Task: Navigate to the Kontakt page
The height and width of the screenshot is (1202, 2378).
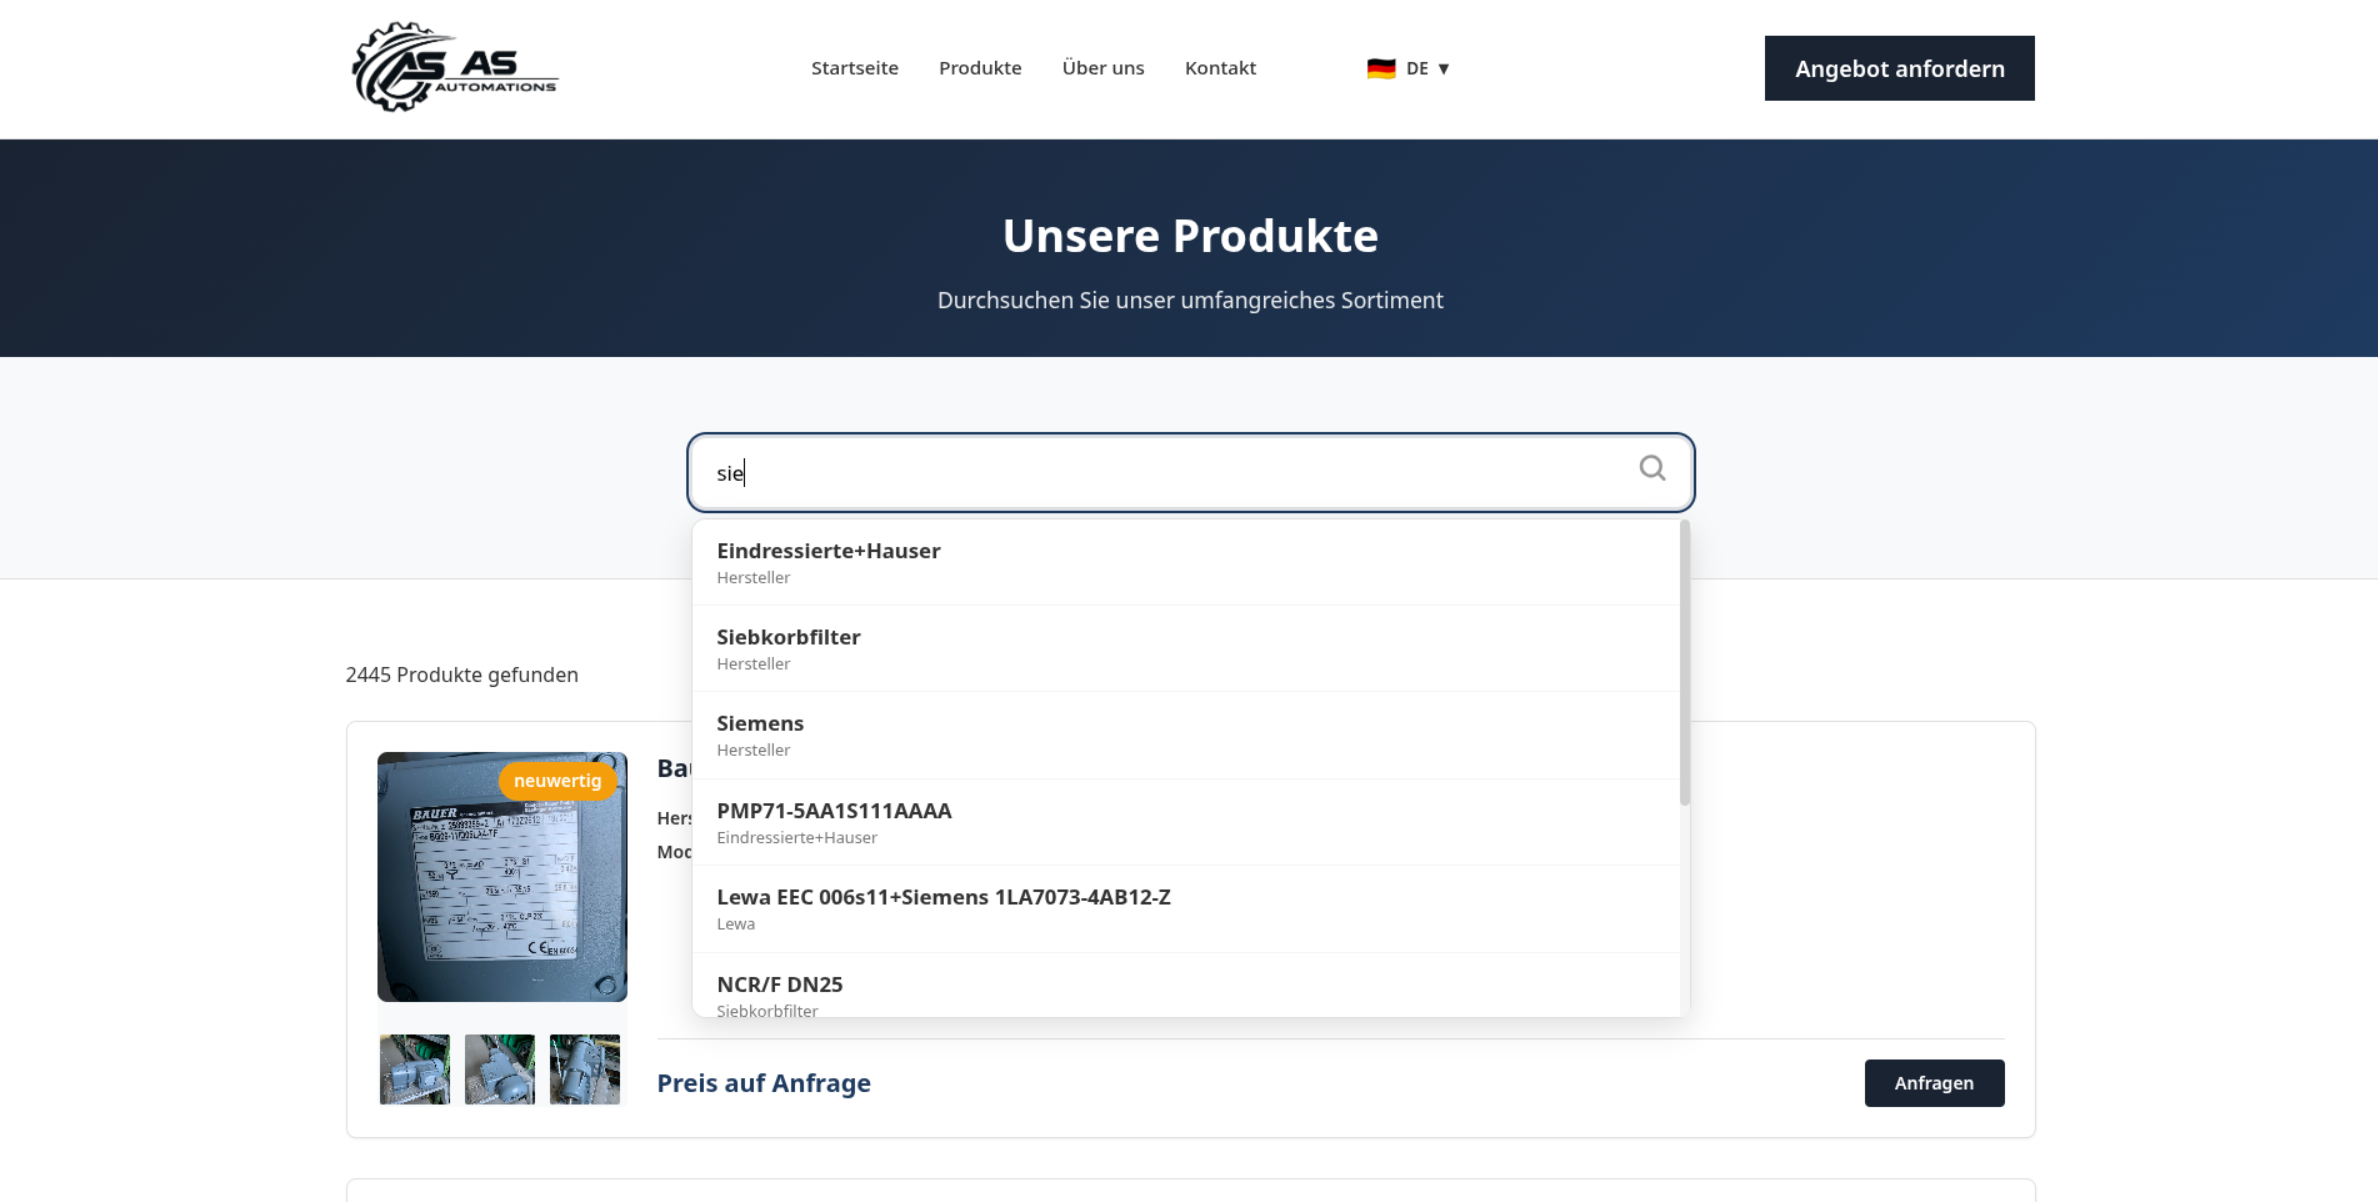Action: (1219, 68)
